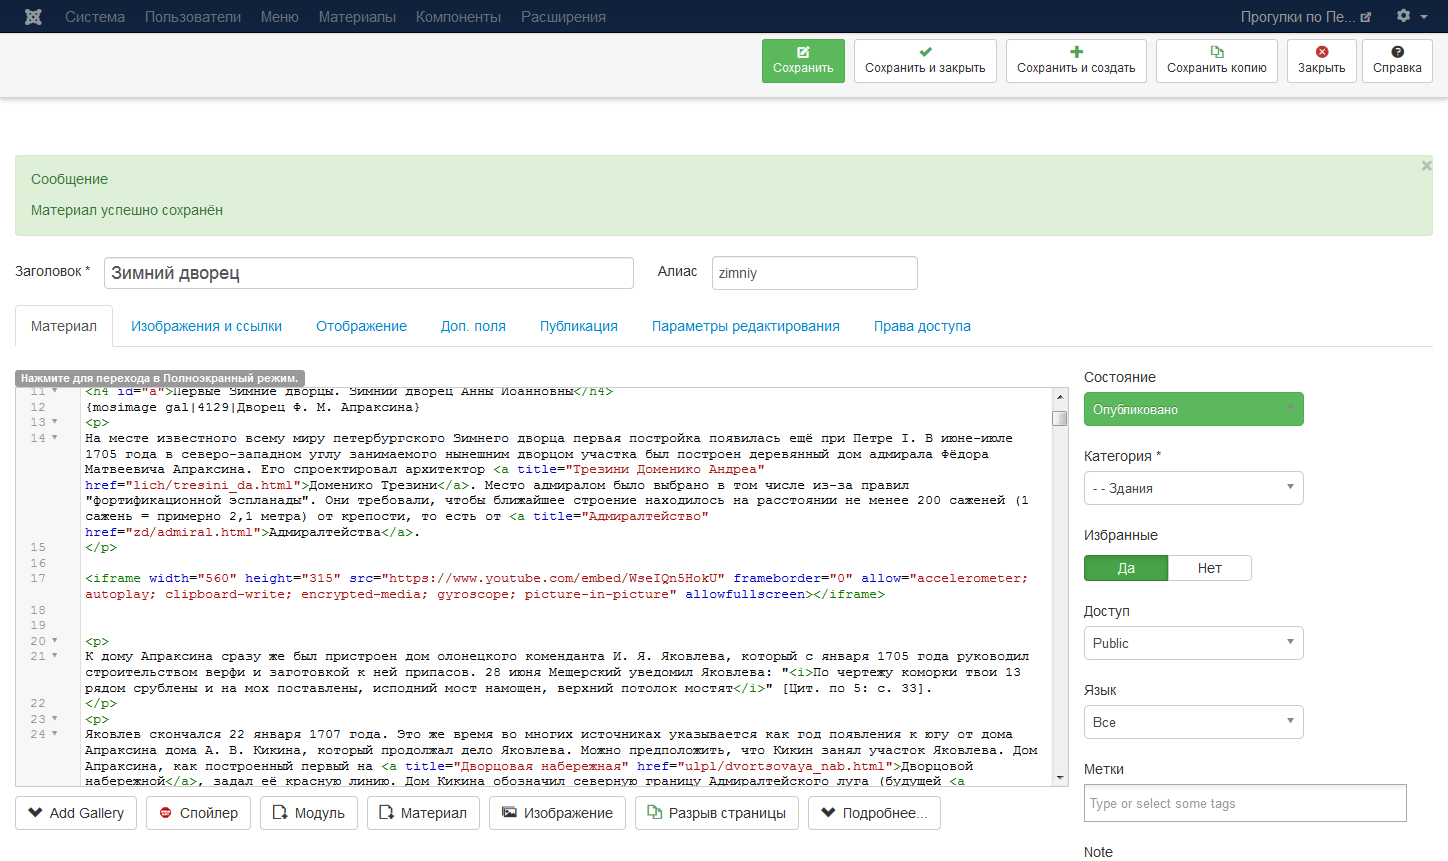Click the Разрыв страницы editor button
Image resolution: width=1448 pixels, height=861 pixels.
(x=717, y=813)
